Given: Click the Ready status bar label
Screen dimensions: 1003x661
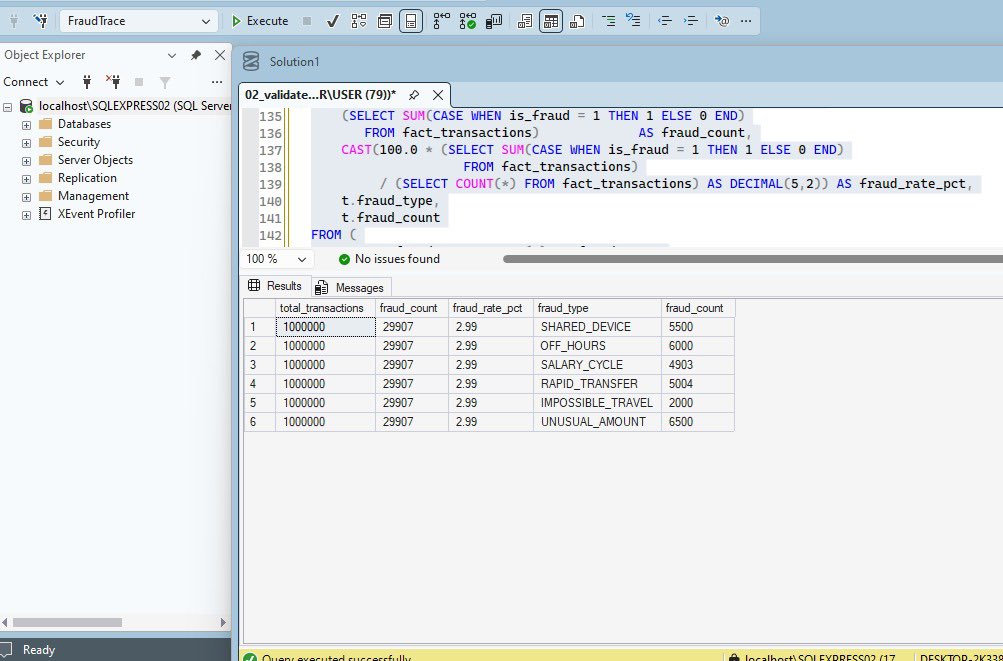Looking at the screenshot, I should coord(38,650).
